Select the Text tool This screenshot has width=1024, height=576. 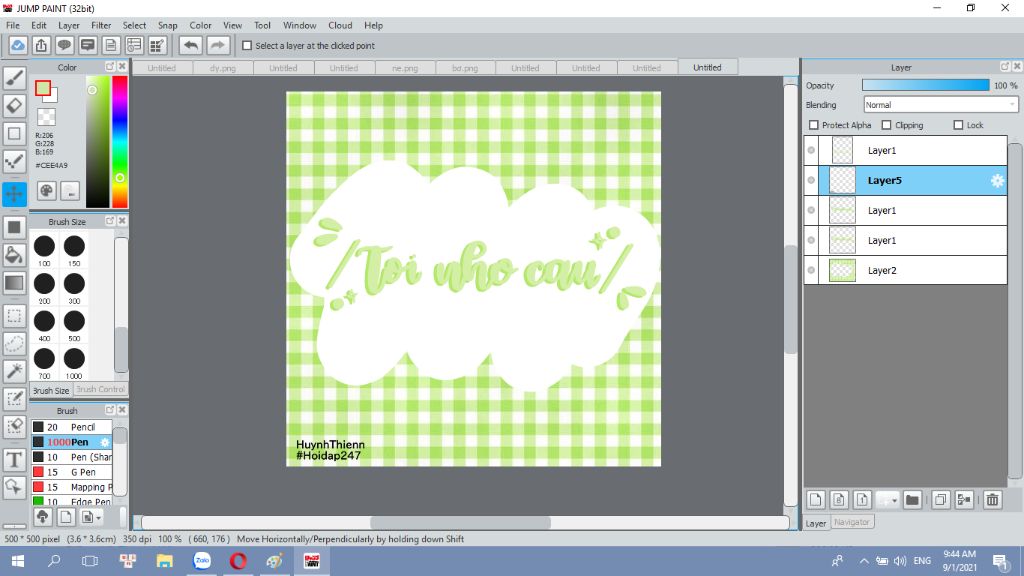tap(14, 460)
